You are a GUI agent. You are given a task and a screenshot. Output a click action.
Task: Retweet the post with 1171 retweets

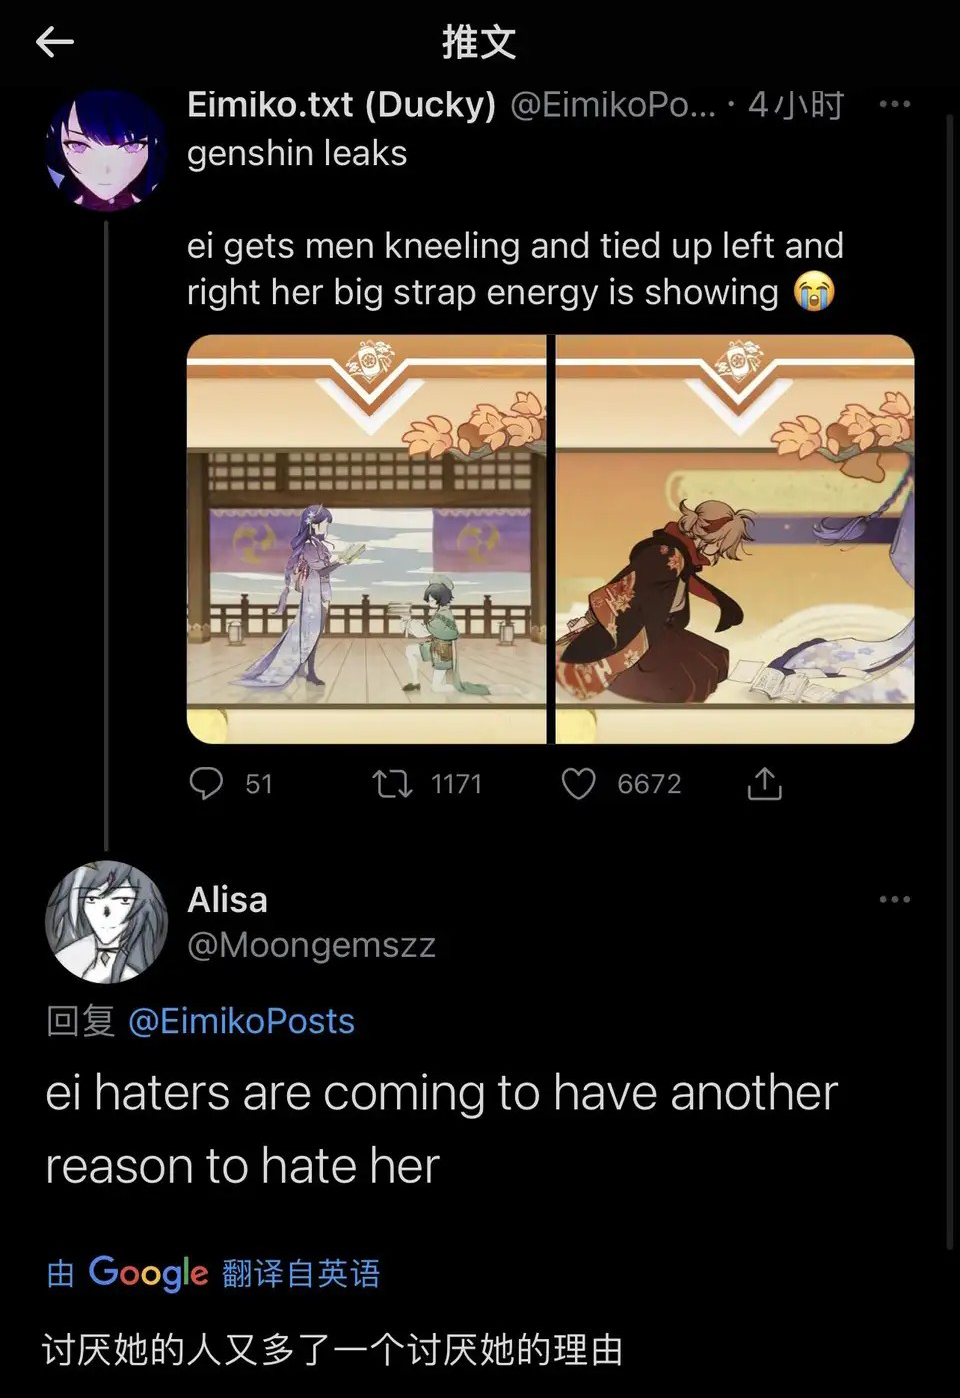click(x=392, y=783)
